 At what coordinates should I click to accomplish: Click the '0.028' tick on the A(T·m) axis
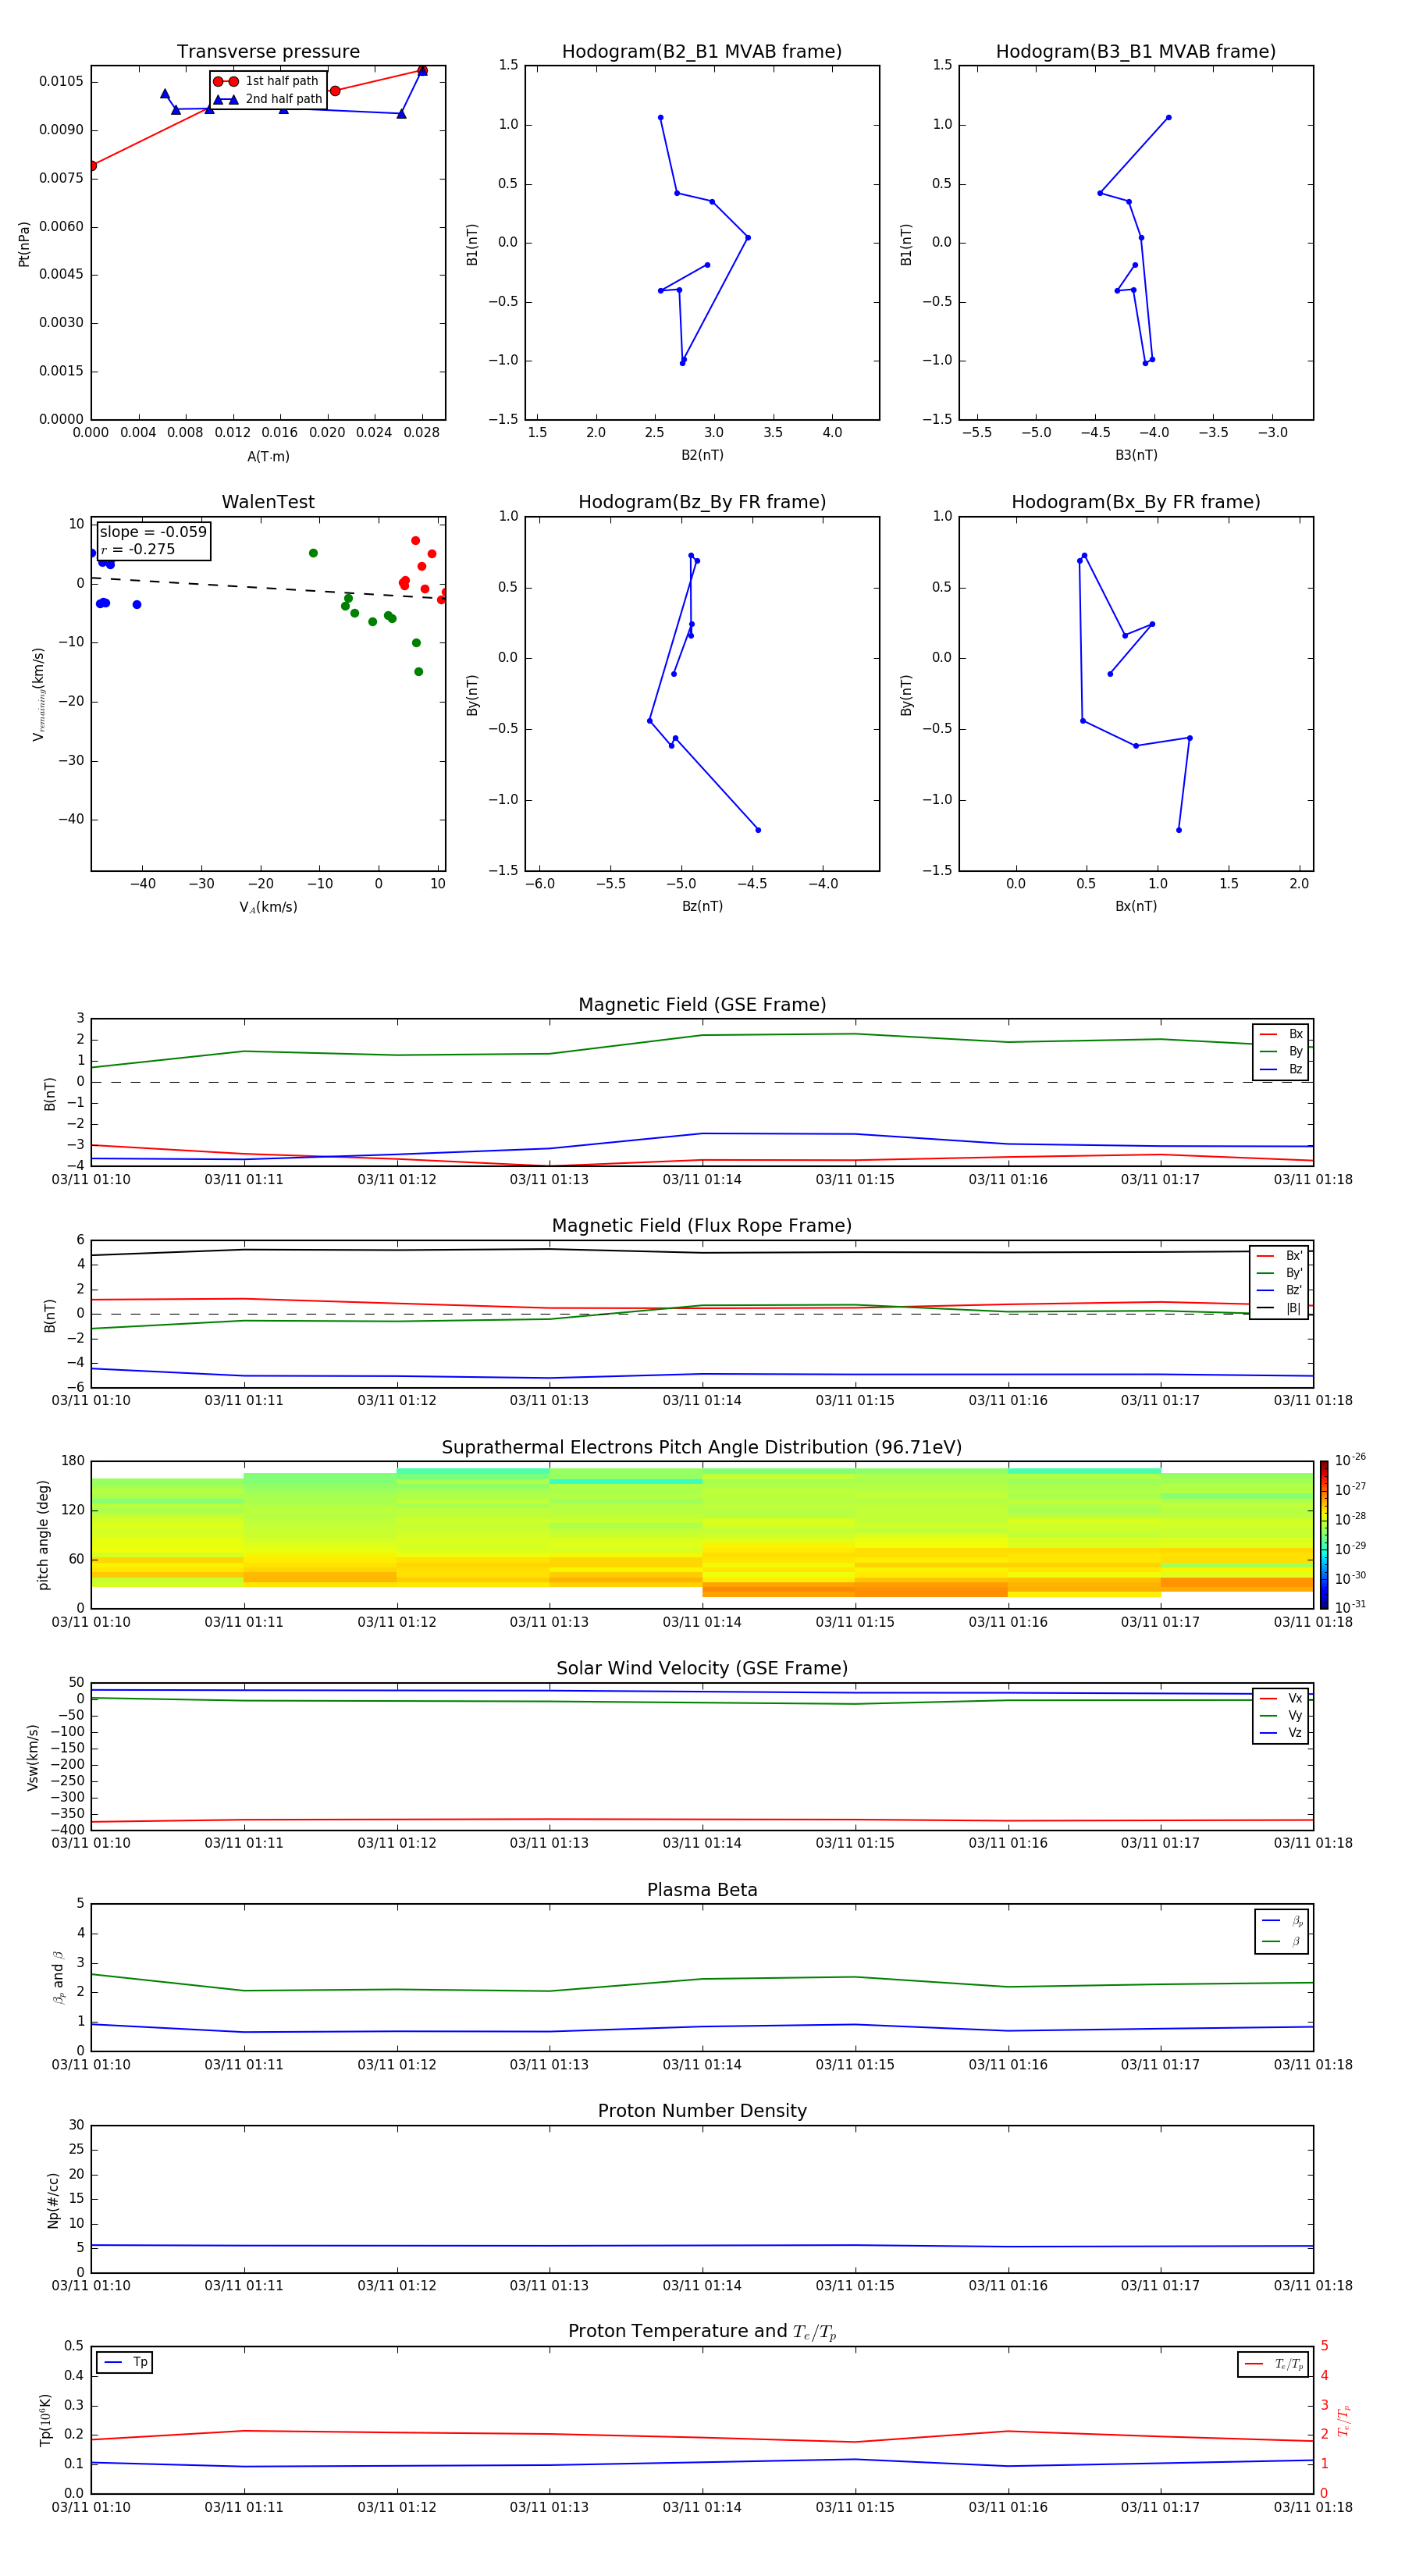click(422, 433)
